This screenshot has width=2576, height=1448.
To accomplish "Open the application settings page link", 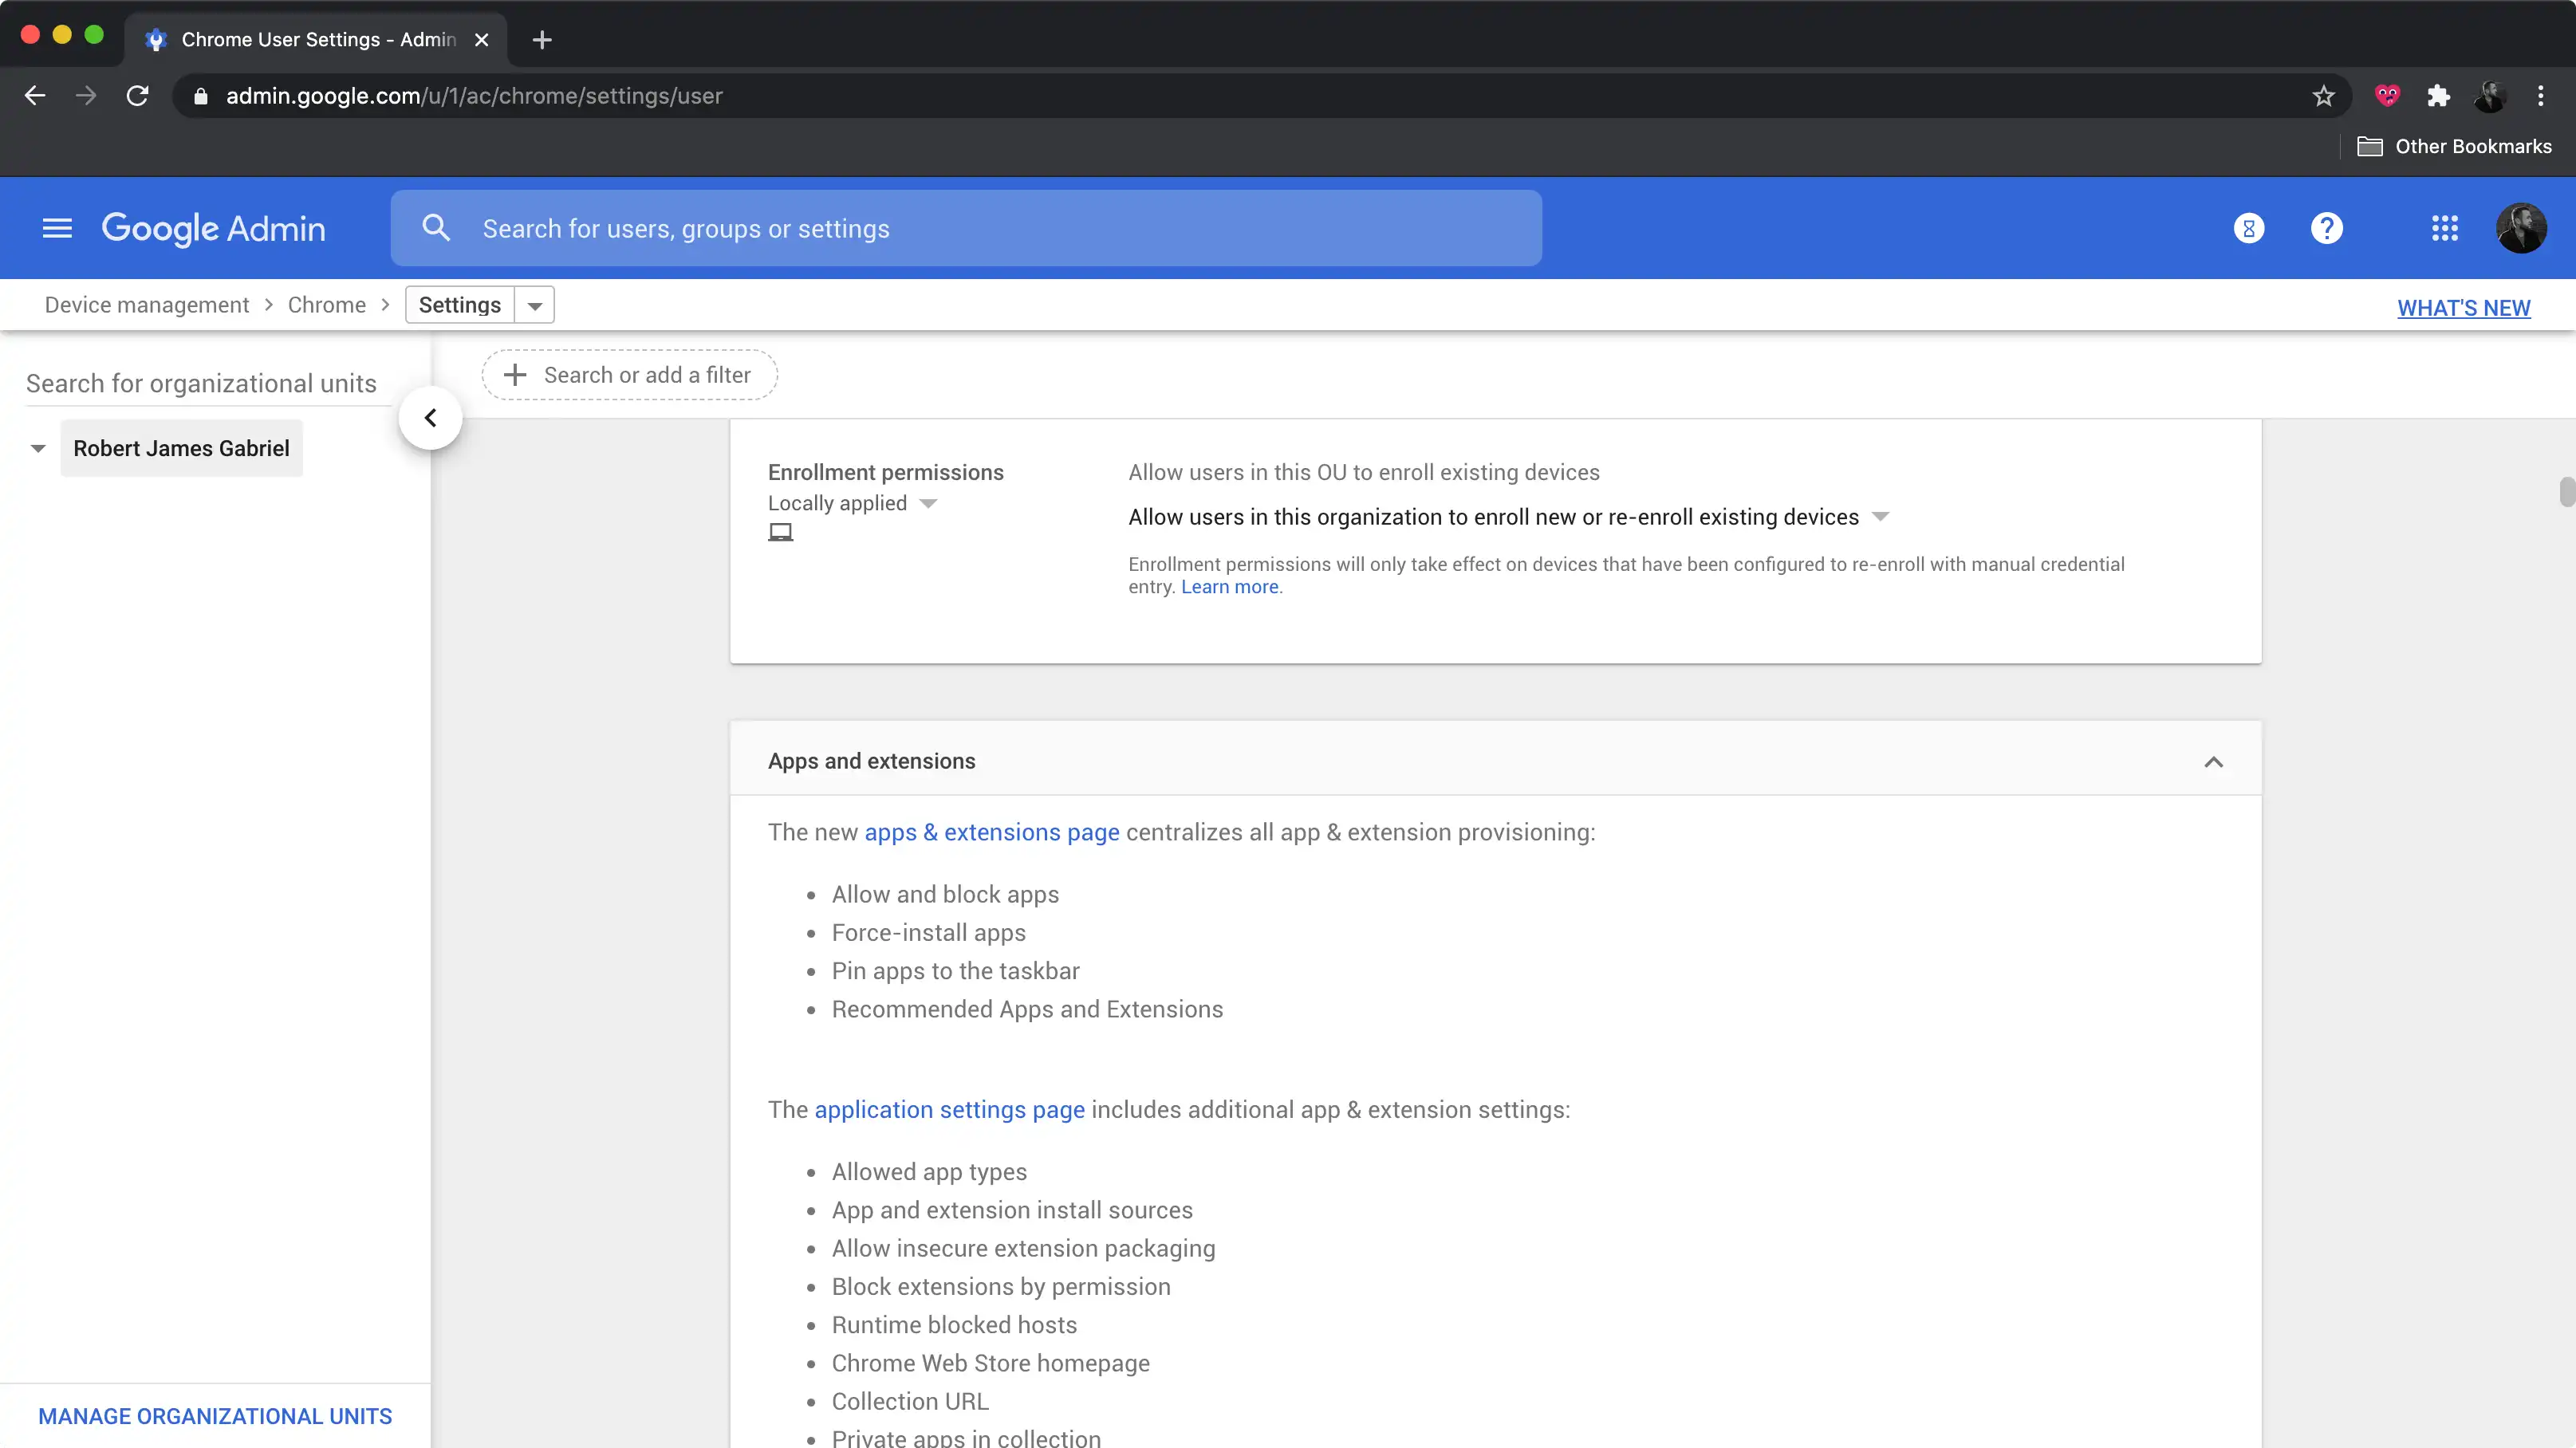I will point(950,1110).
